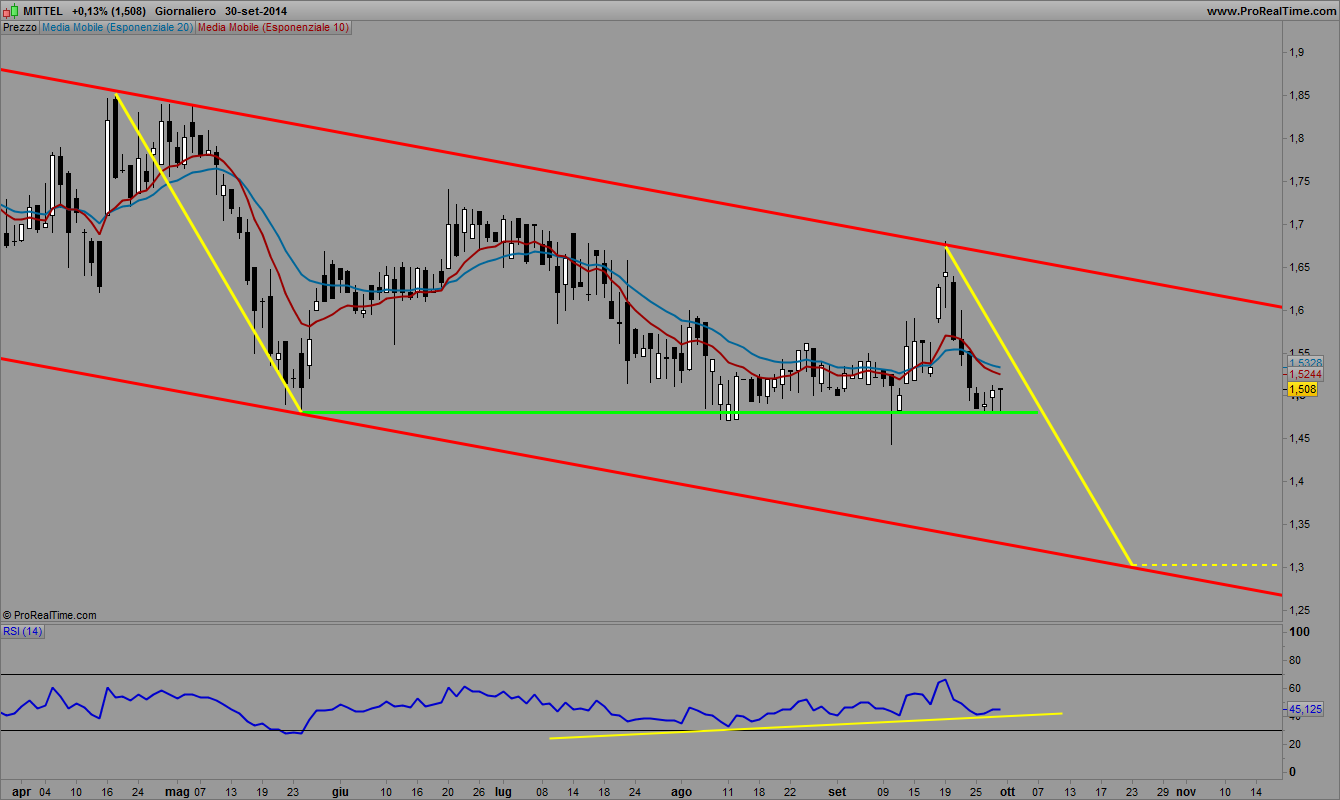Click the yellow 1,508 current price tag
Image resolution: width=1340 pixels, height=800 pixels.
(x=1302, y=388)
